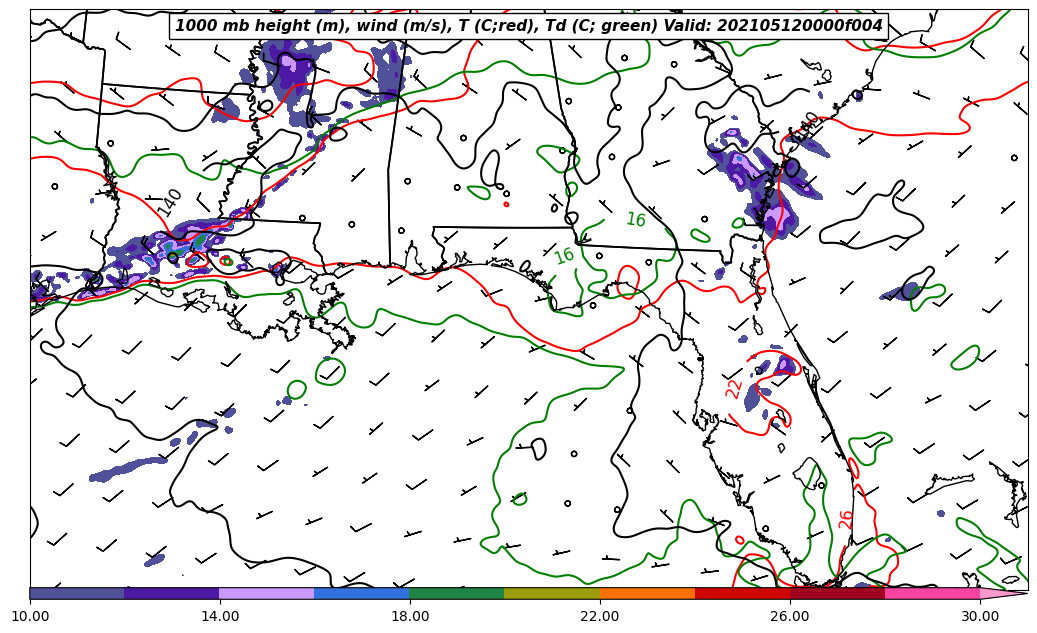
Task: Select the green 18–20 colorbar segment
Action: coord(457,593)
